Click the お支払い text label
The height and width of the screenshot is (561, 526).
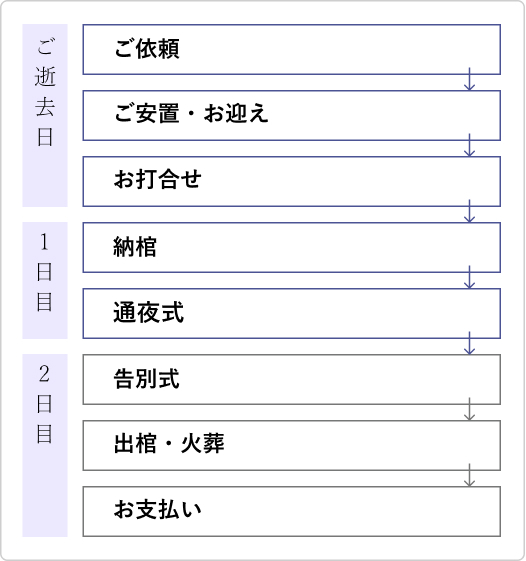point(157,509)
